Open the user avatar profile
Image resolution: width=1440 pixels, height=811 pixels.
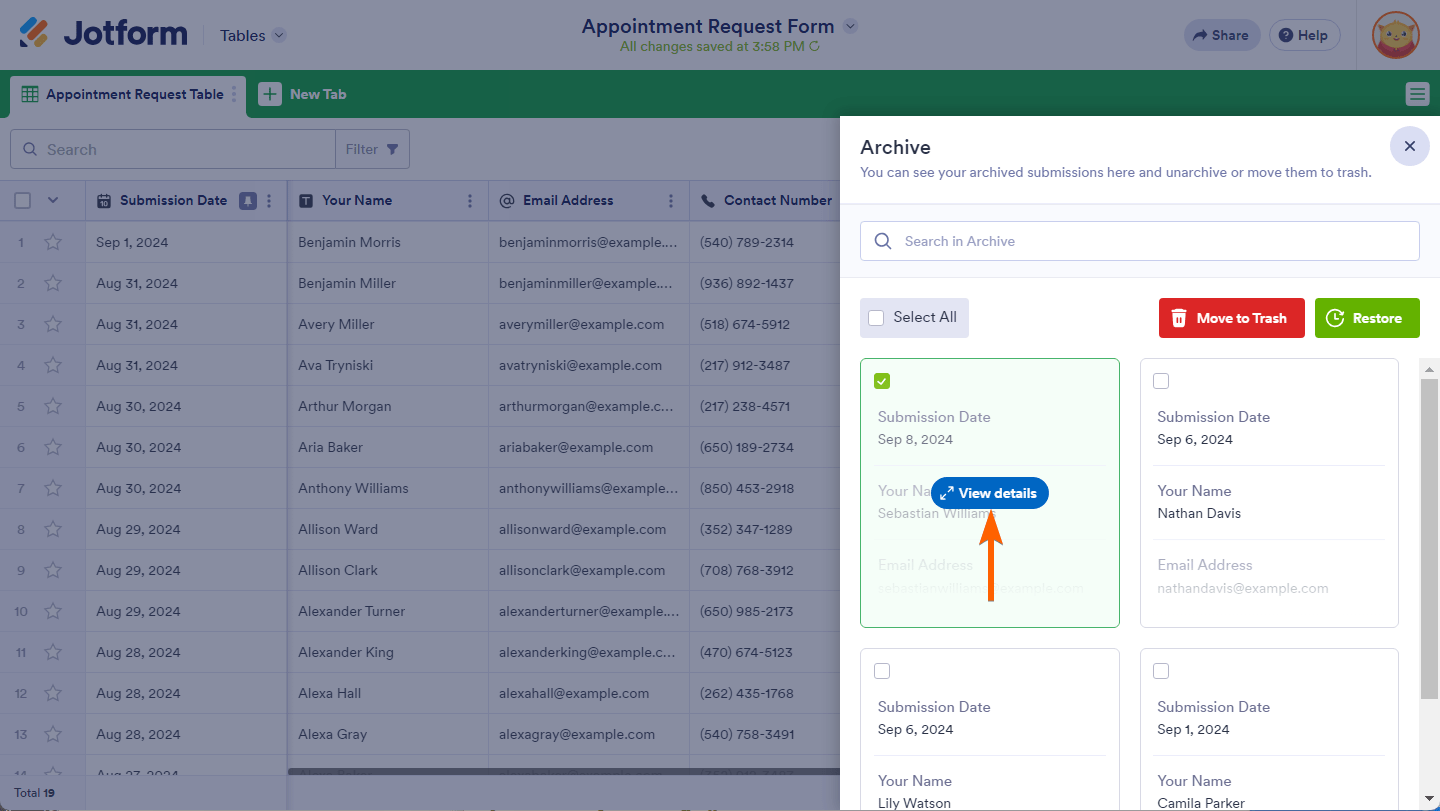1396,35
